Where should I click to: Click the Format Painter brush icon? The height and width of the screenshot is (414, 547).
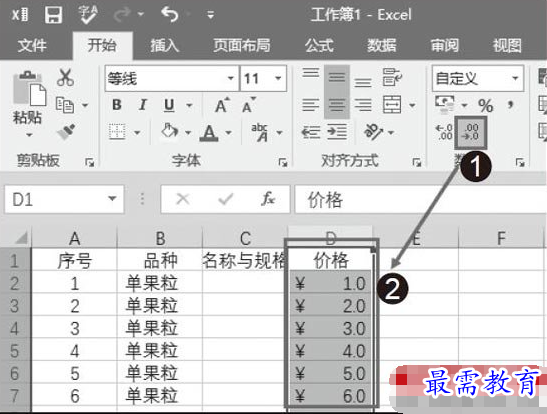point(66,132)
